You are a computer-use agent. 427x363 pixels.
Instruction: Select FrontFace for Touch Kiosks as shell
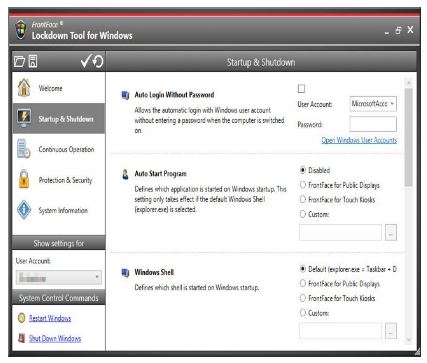tap(303, 298)
